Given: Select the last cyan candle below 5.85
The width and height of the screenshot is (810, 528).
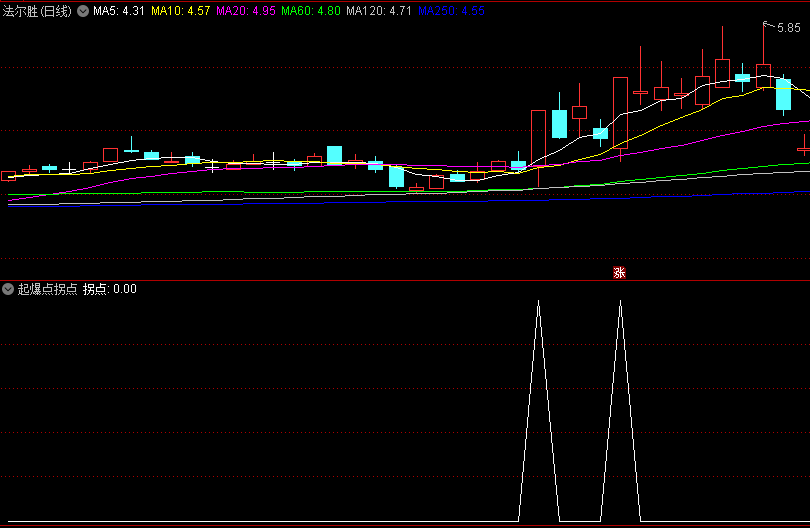Looking at the screenshot, I should click(x=784, y=94).
